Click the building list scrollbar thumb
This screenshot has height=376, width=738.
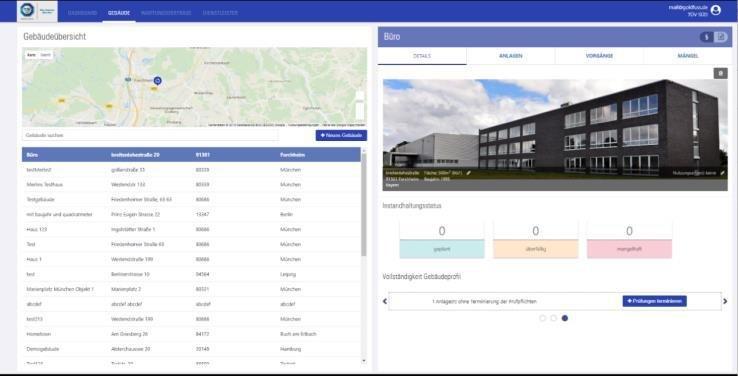click(x=363, y=205)
